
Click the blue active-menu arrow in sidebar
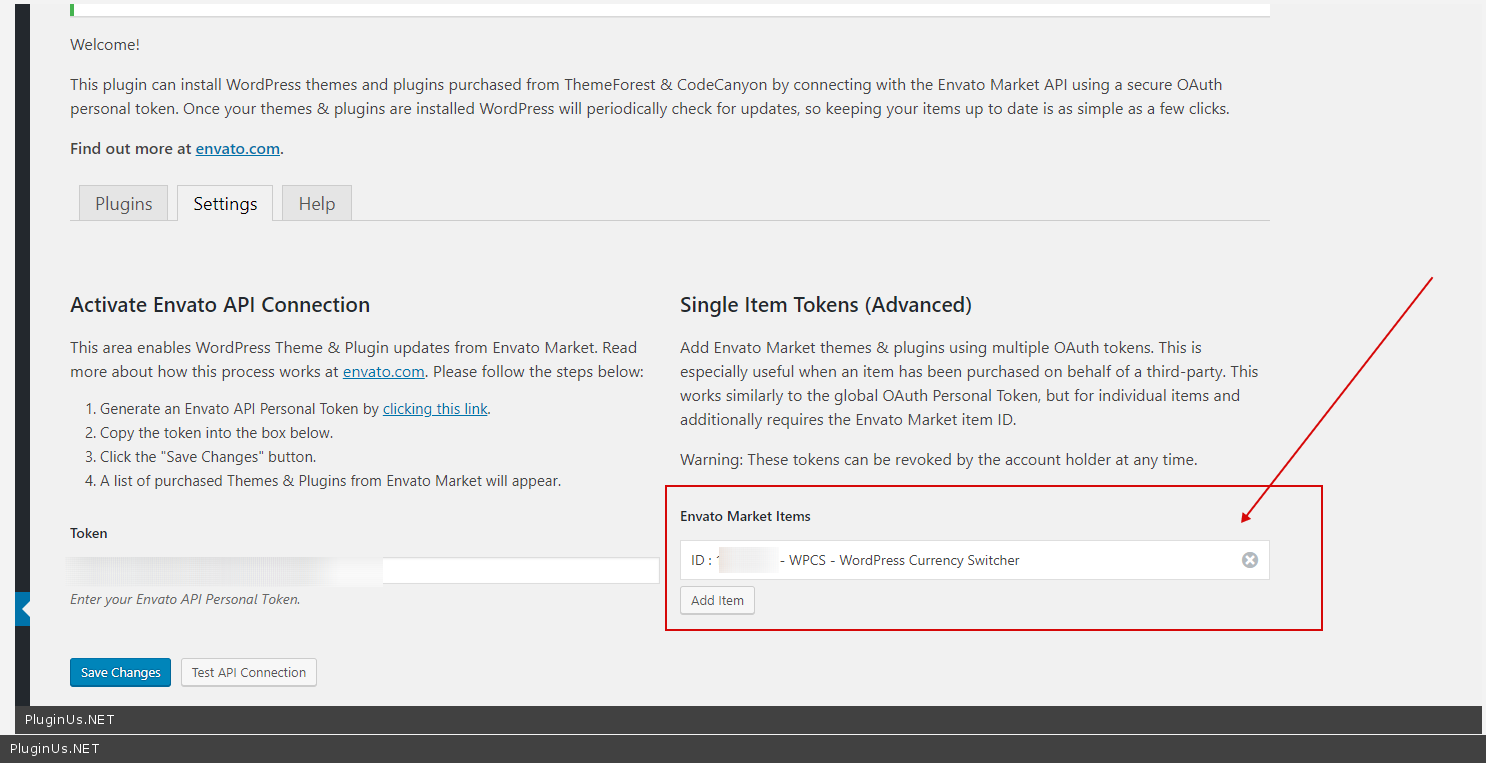(x=24, y=608)
